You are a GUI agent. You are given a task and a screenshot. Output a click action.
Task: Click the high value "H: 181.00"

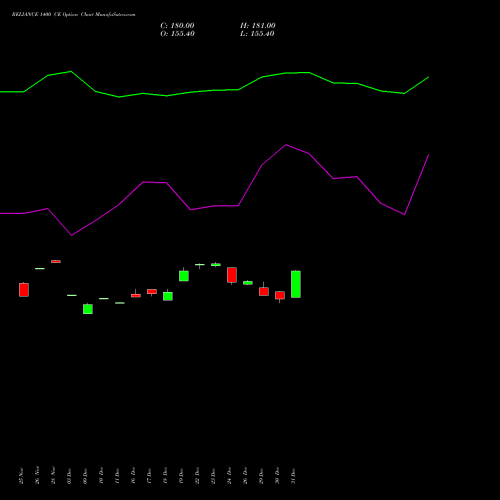[x=258, y=26]
